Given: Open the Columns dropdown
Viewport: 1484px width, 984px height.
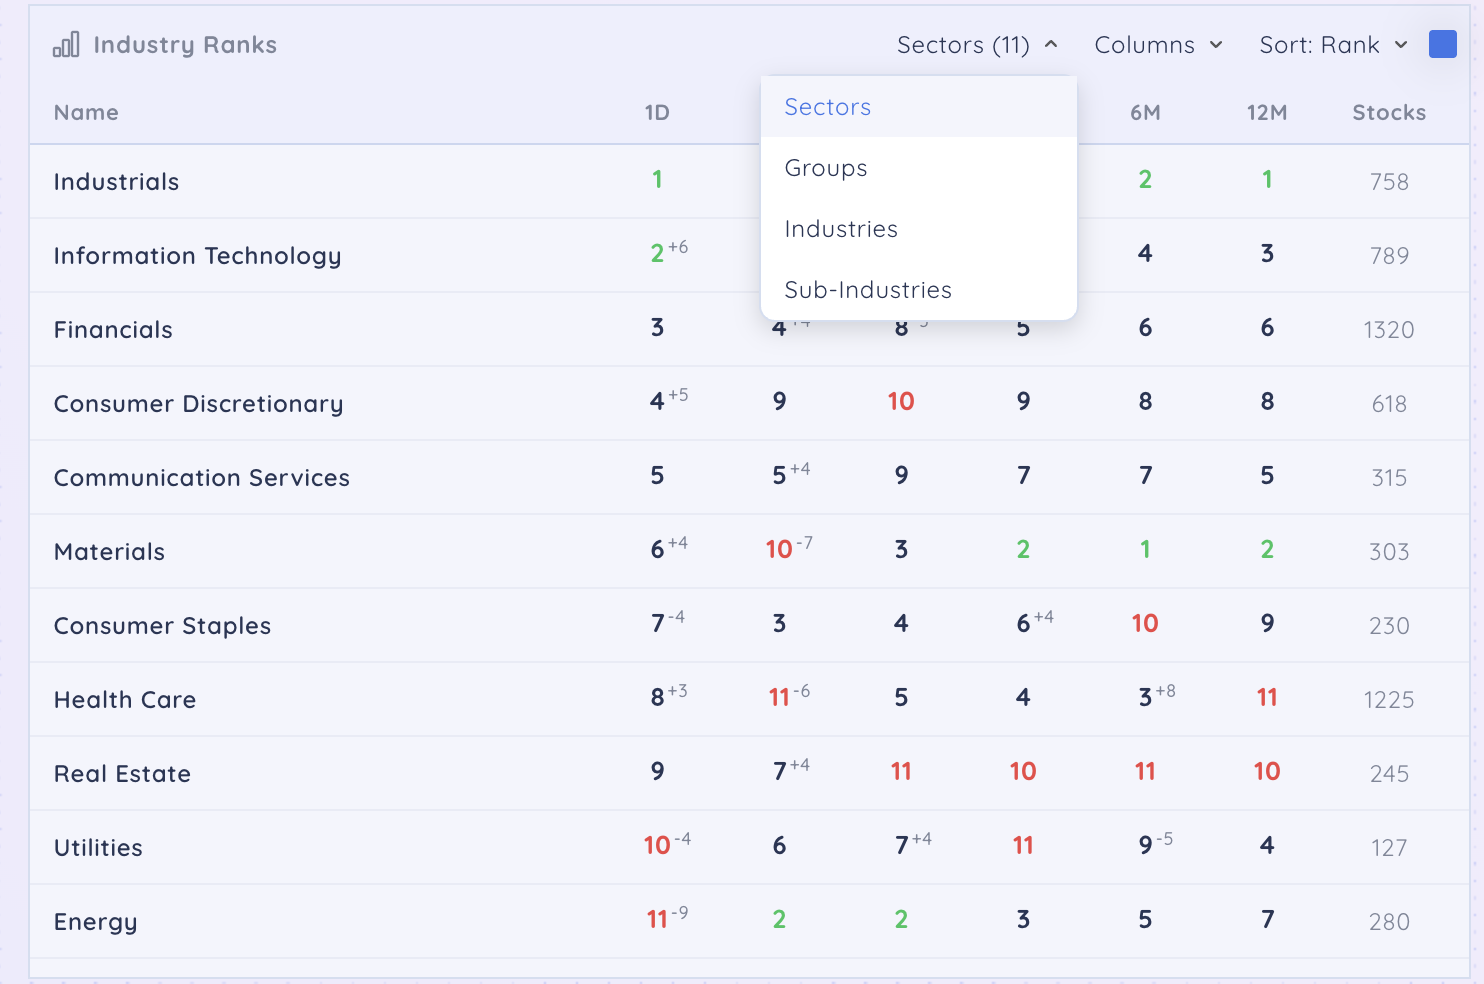Looking at the screenshot, I should pyautogui.click(x=1158, y=45).
